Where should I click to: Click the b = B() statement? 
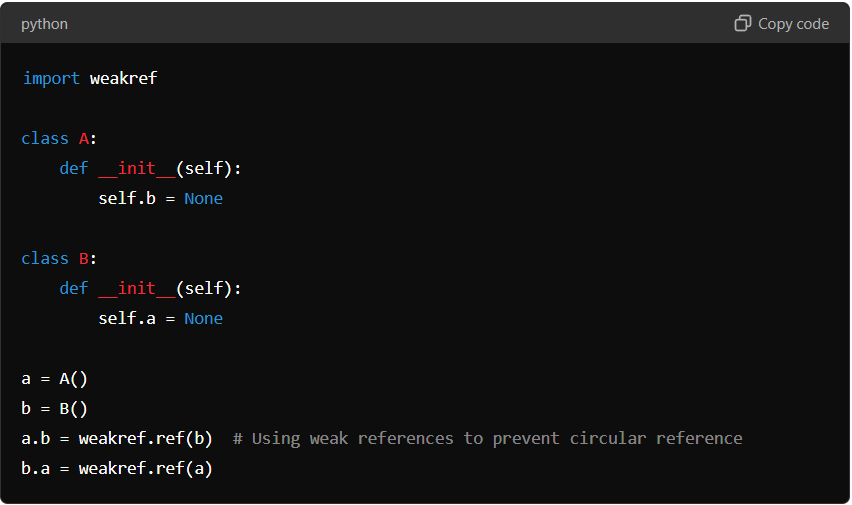coord(54,408)
